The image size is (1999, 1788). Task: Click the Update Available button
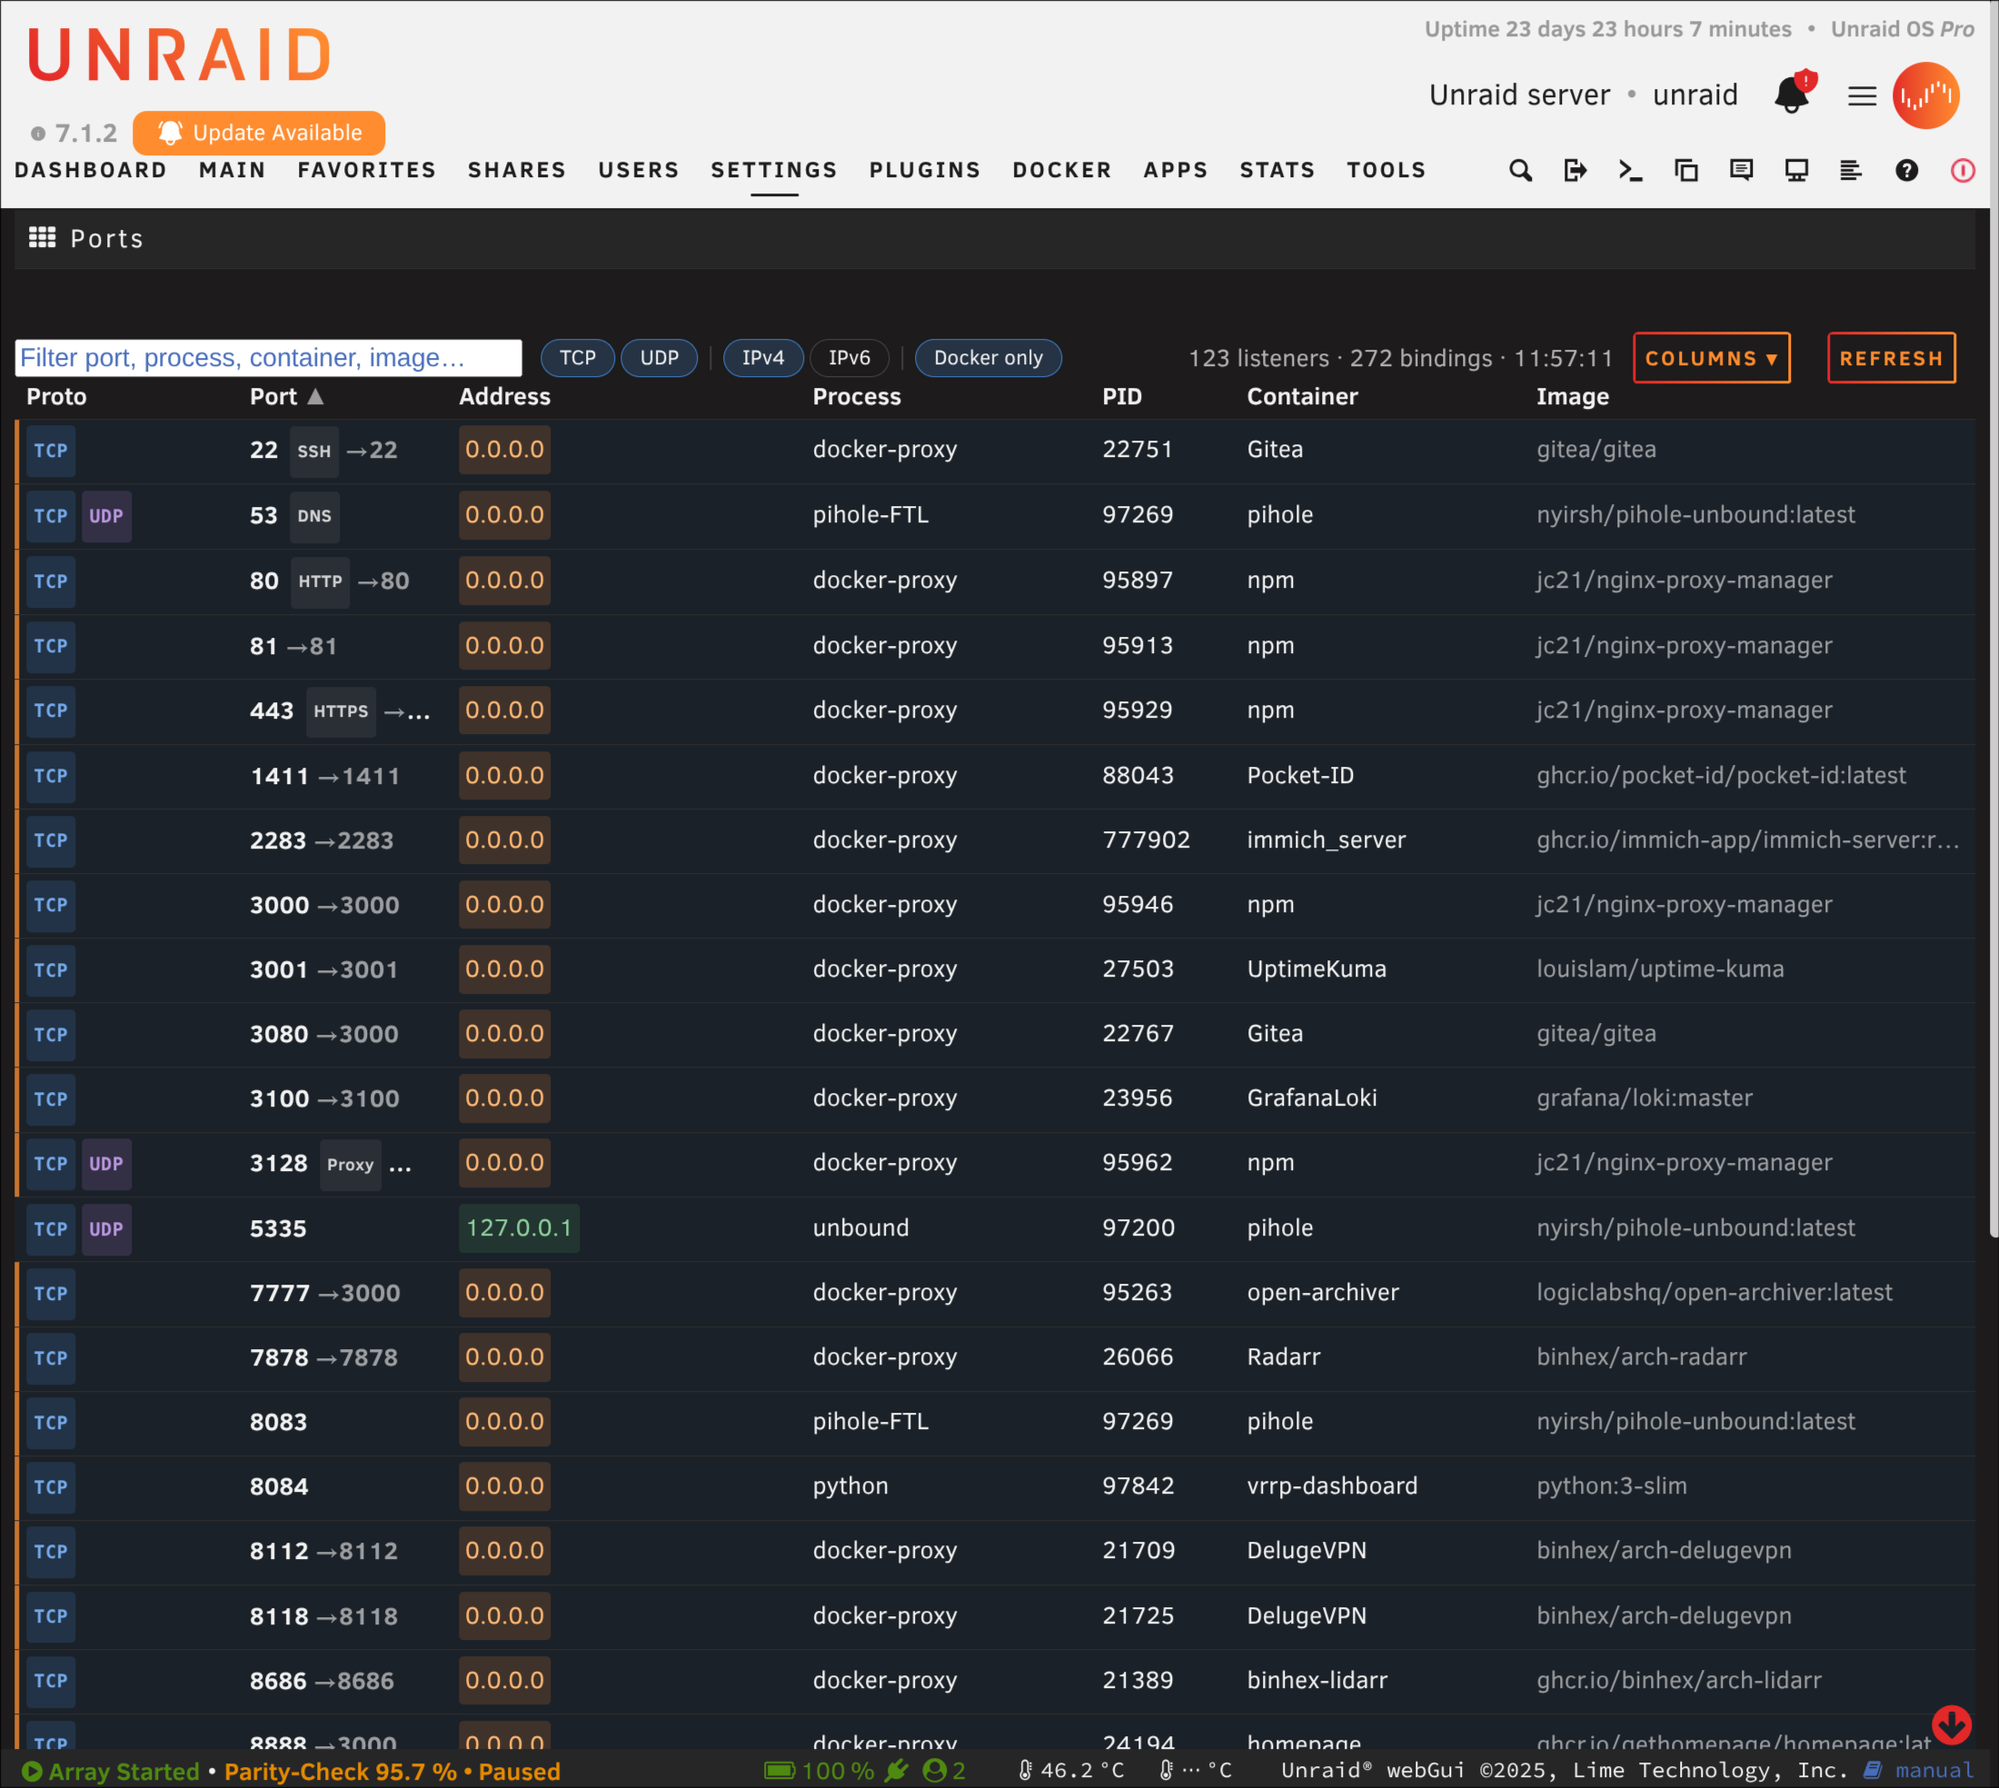259,133
